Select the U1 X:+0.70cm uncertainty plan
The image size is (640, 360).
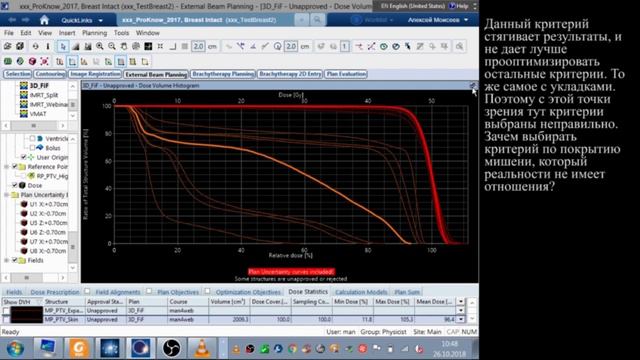[49, 204]
